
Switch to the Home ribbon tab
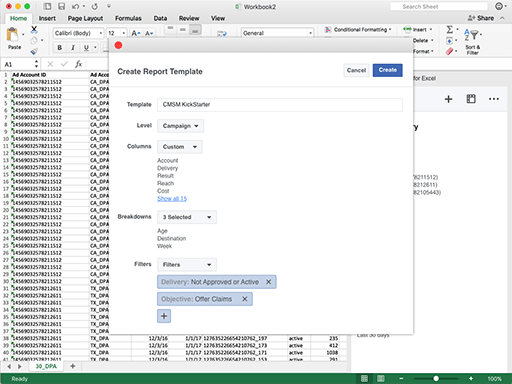(18, 18)
